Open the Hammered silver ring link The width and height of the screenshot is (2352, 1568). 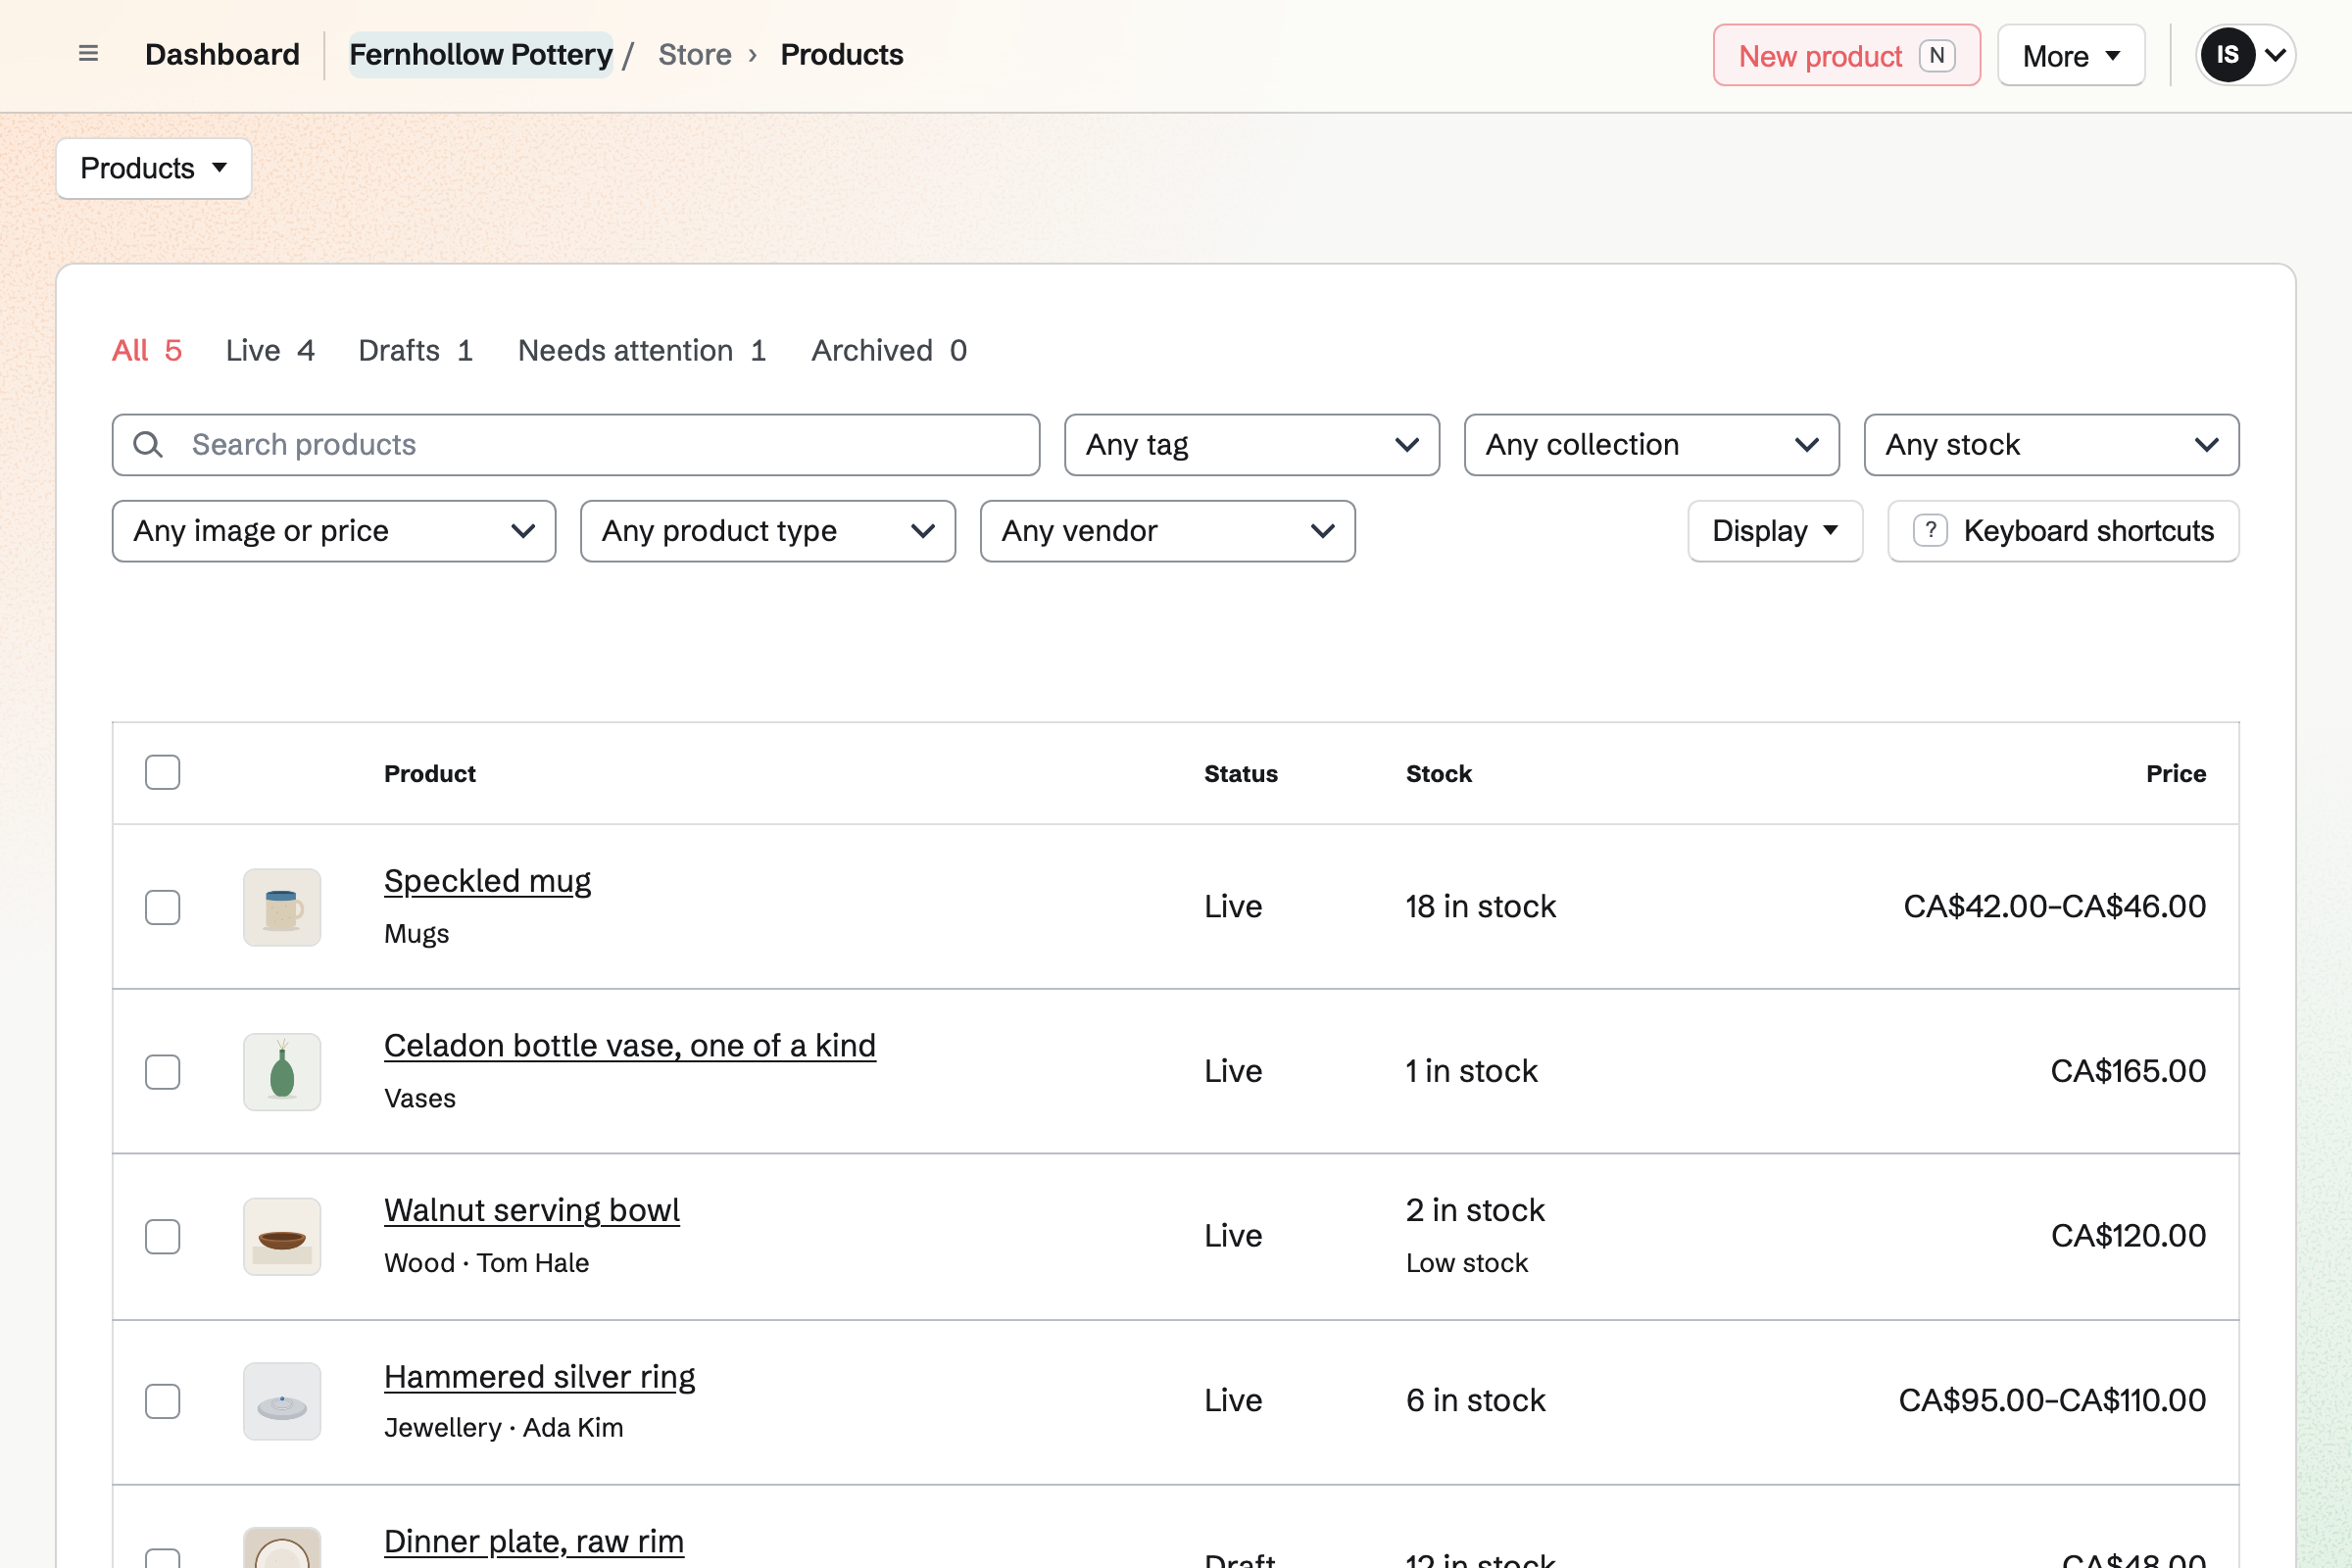tap(540, 1377)
